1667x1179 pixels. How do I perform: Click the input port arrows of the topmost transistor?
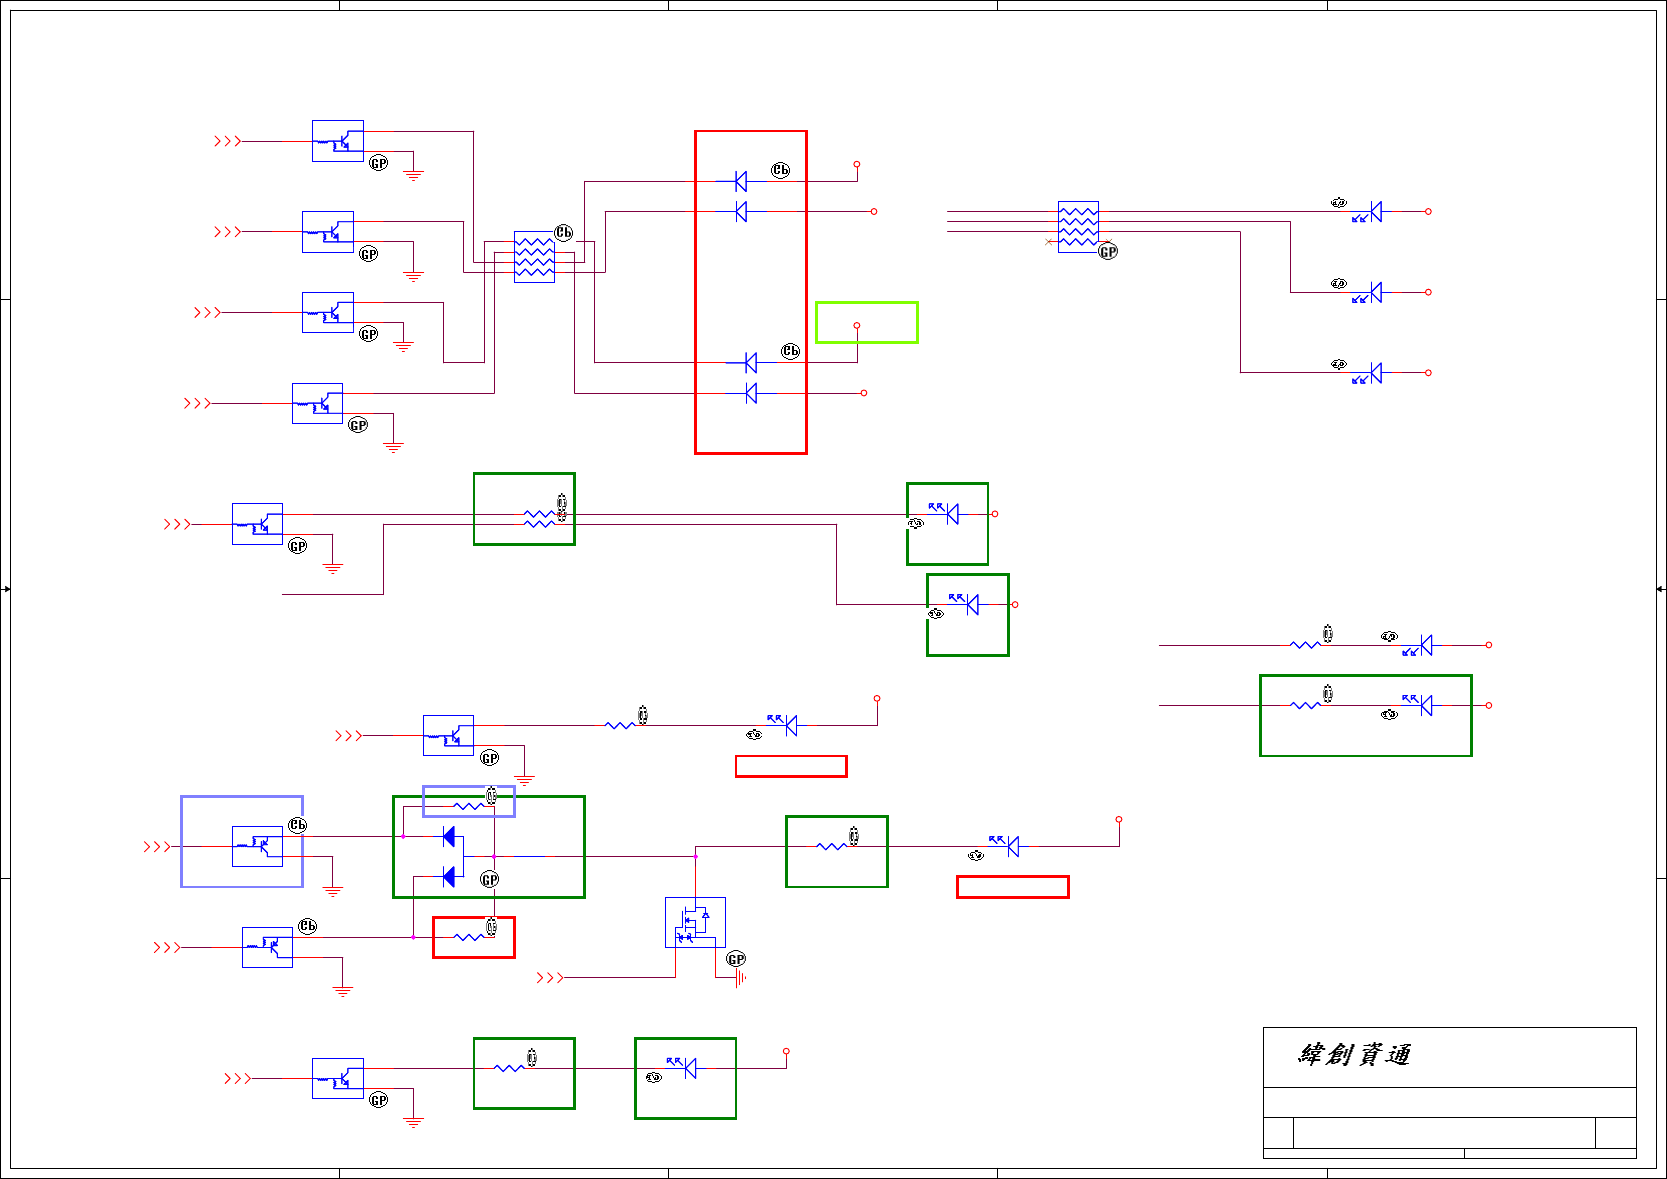pos(227,141)
